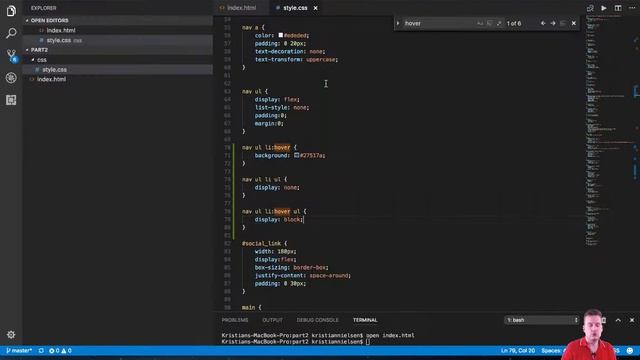Click the 'text-transform: uppercase;' line

(x=296, y=59)
